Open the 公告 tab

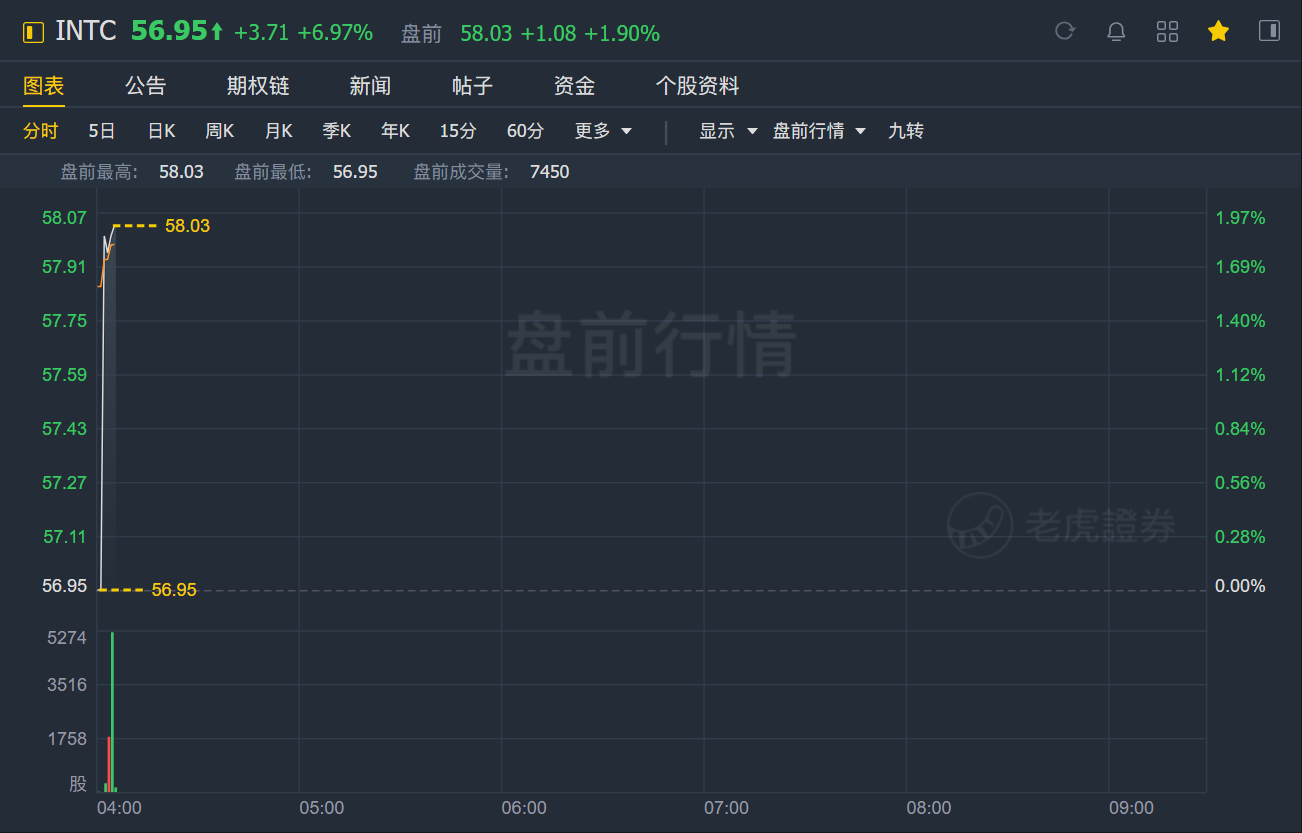146,86
